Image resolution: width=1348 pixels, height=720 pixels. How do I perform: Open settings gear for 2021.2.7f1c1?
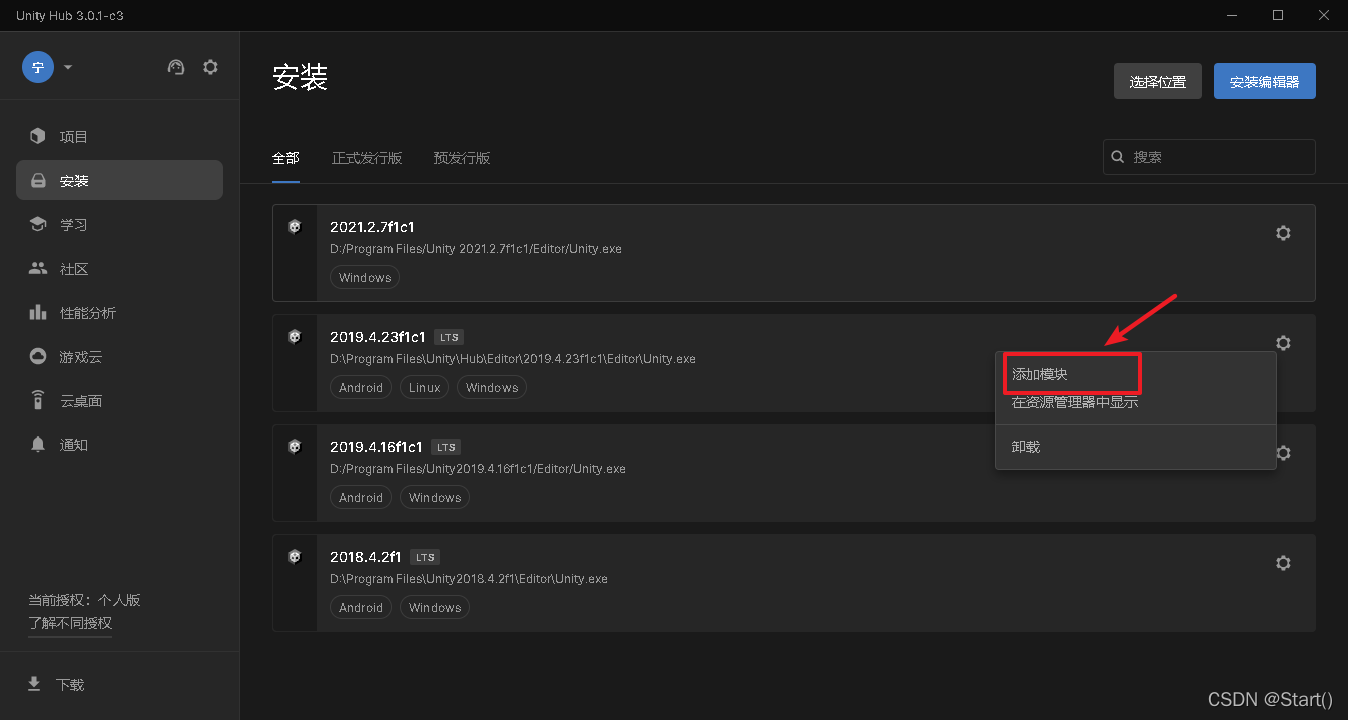point(1283,233)
